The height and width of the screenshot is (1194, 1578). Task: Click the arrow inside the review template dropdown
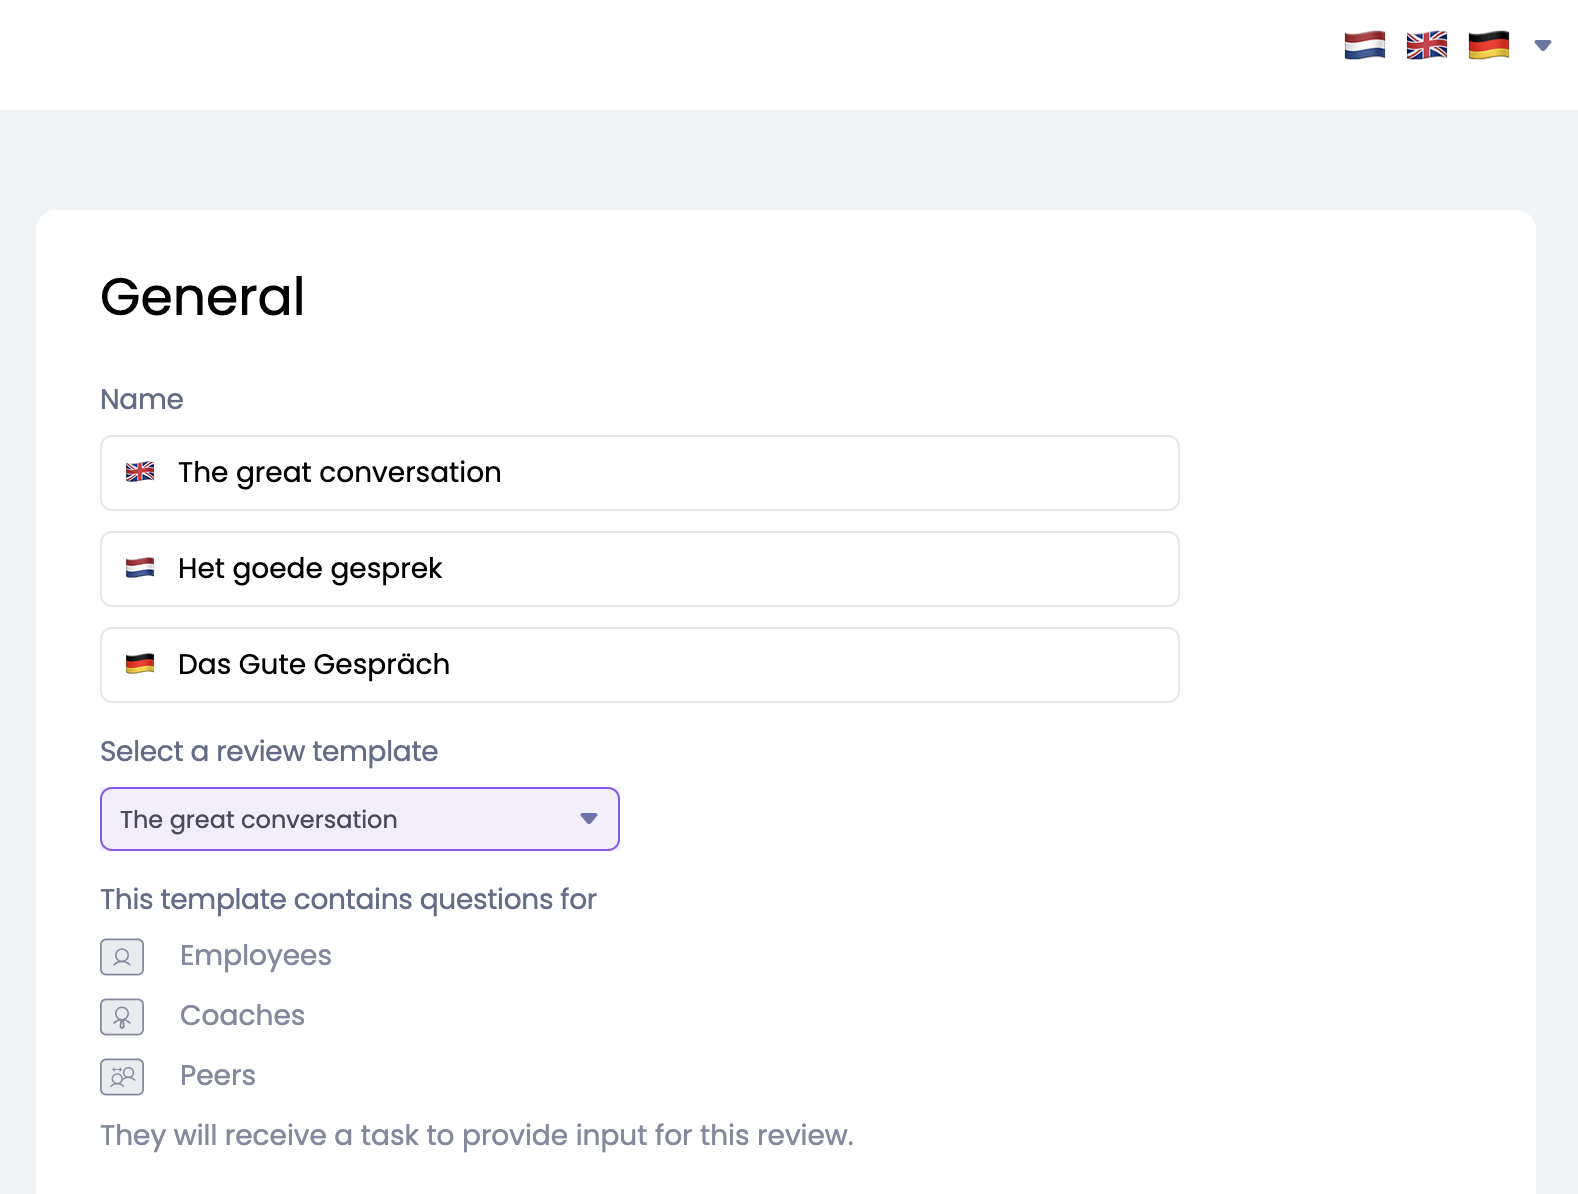589,819
